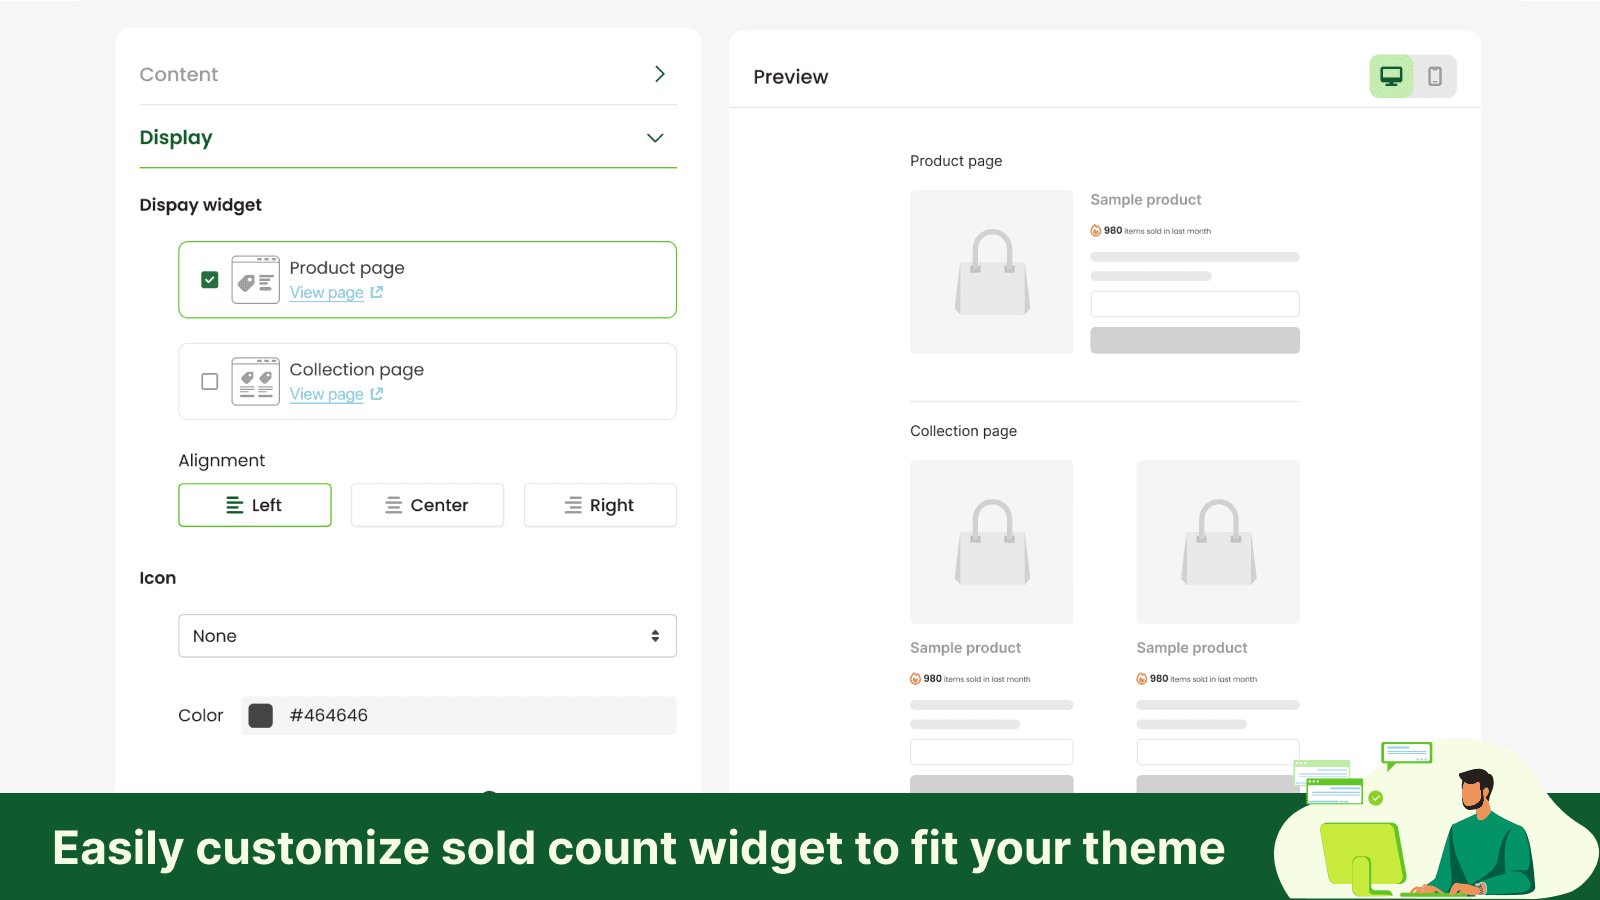Open the Content section tab
Screen dimensions: 1600x900
click(179, 74)
